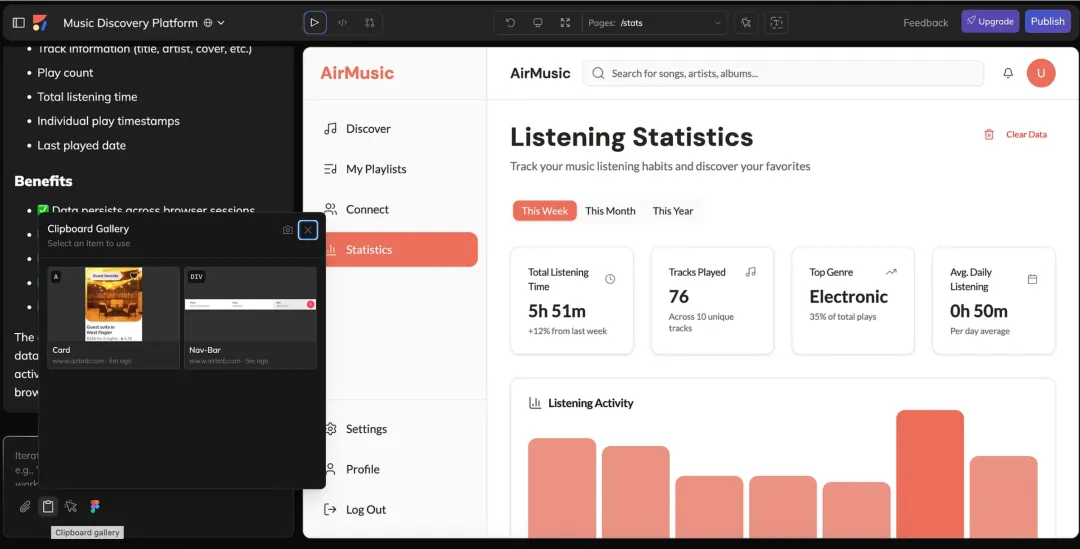This screenshot has width=1080, height=549.
Task: Click the notification bell icon
Action: pos(1008,73)
